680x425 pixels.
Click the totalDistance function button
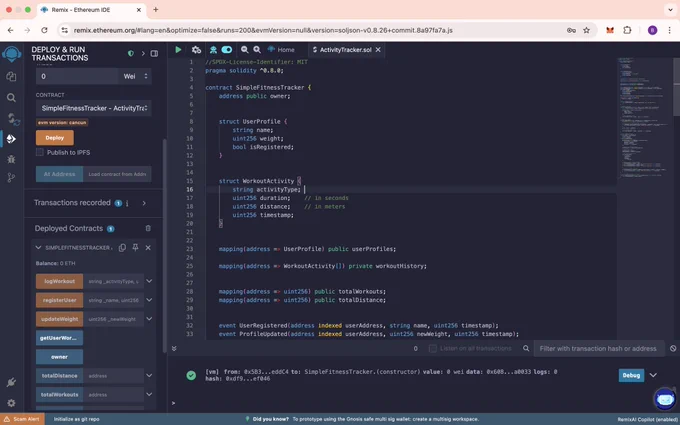pyautogui.click(x=59, y=376)
